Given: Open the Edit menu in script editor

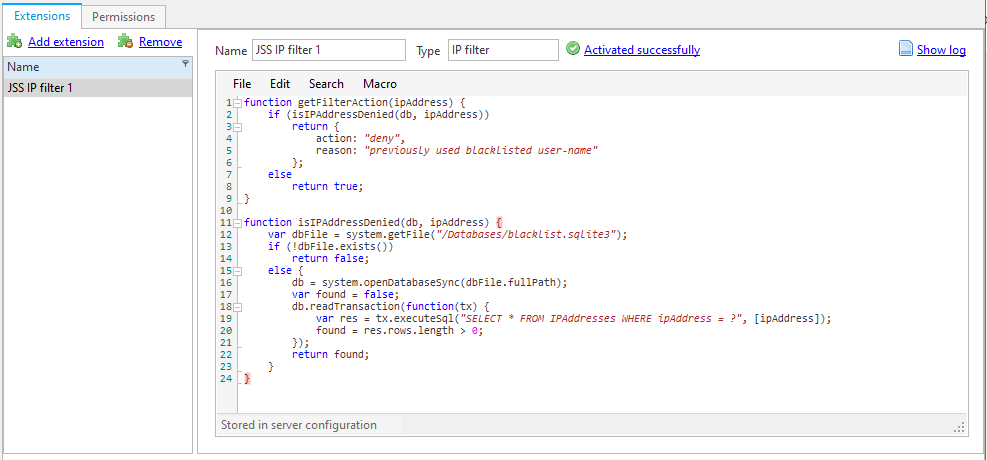Looking at the screenshot, I should (x=280, y=84).
